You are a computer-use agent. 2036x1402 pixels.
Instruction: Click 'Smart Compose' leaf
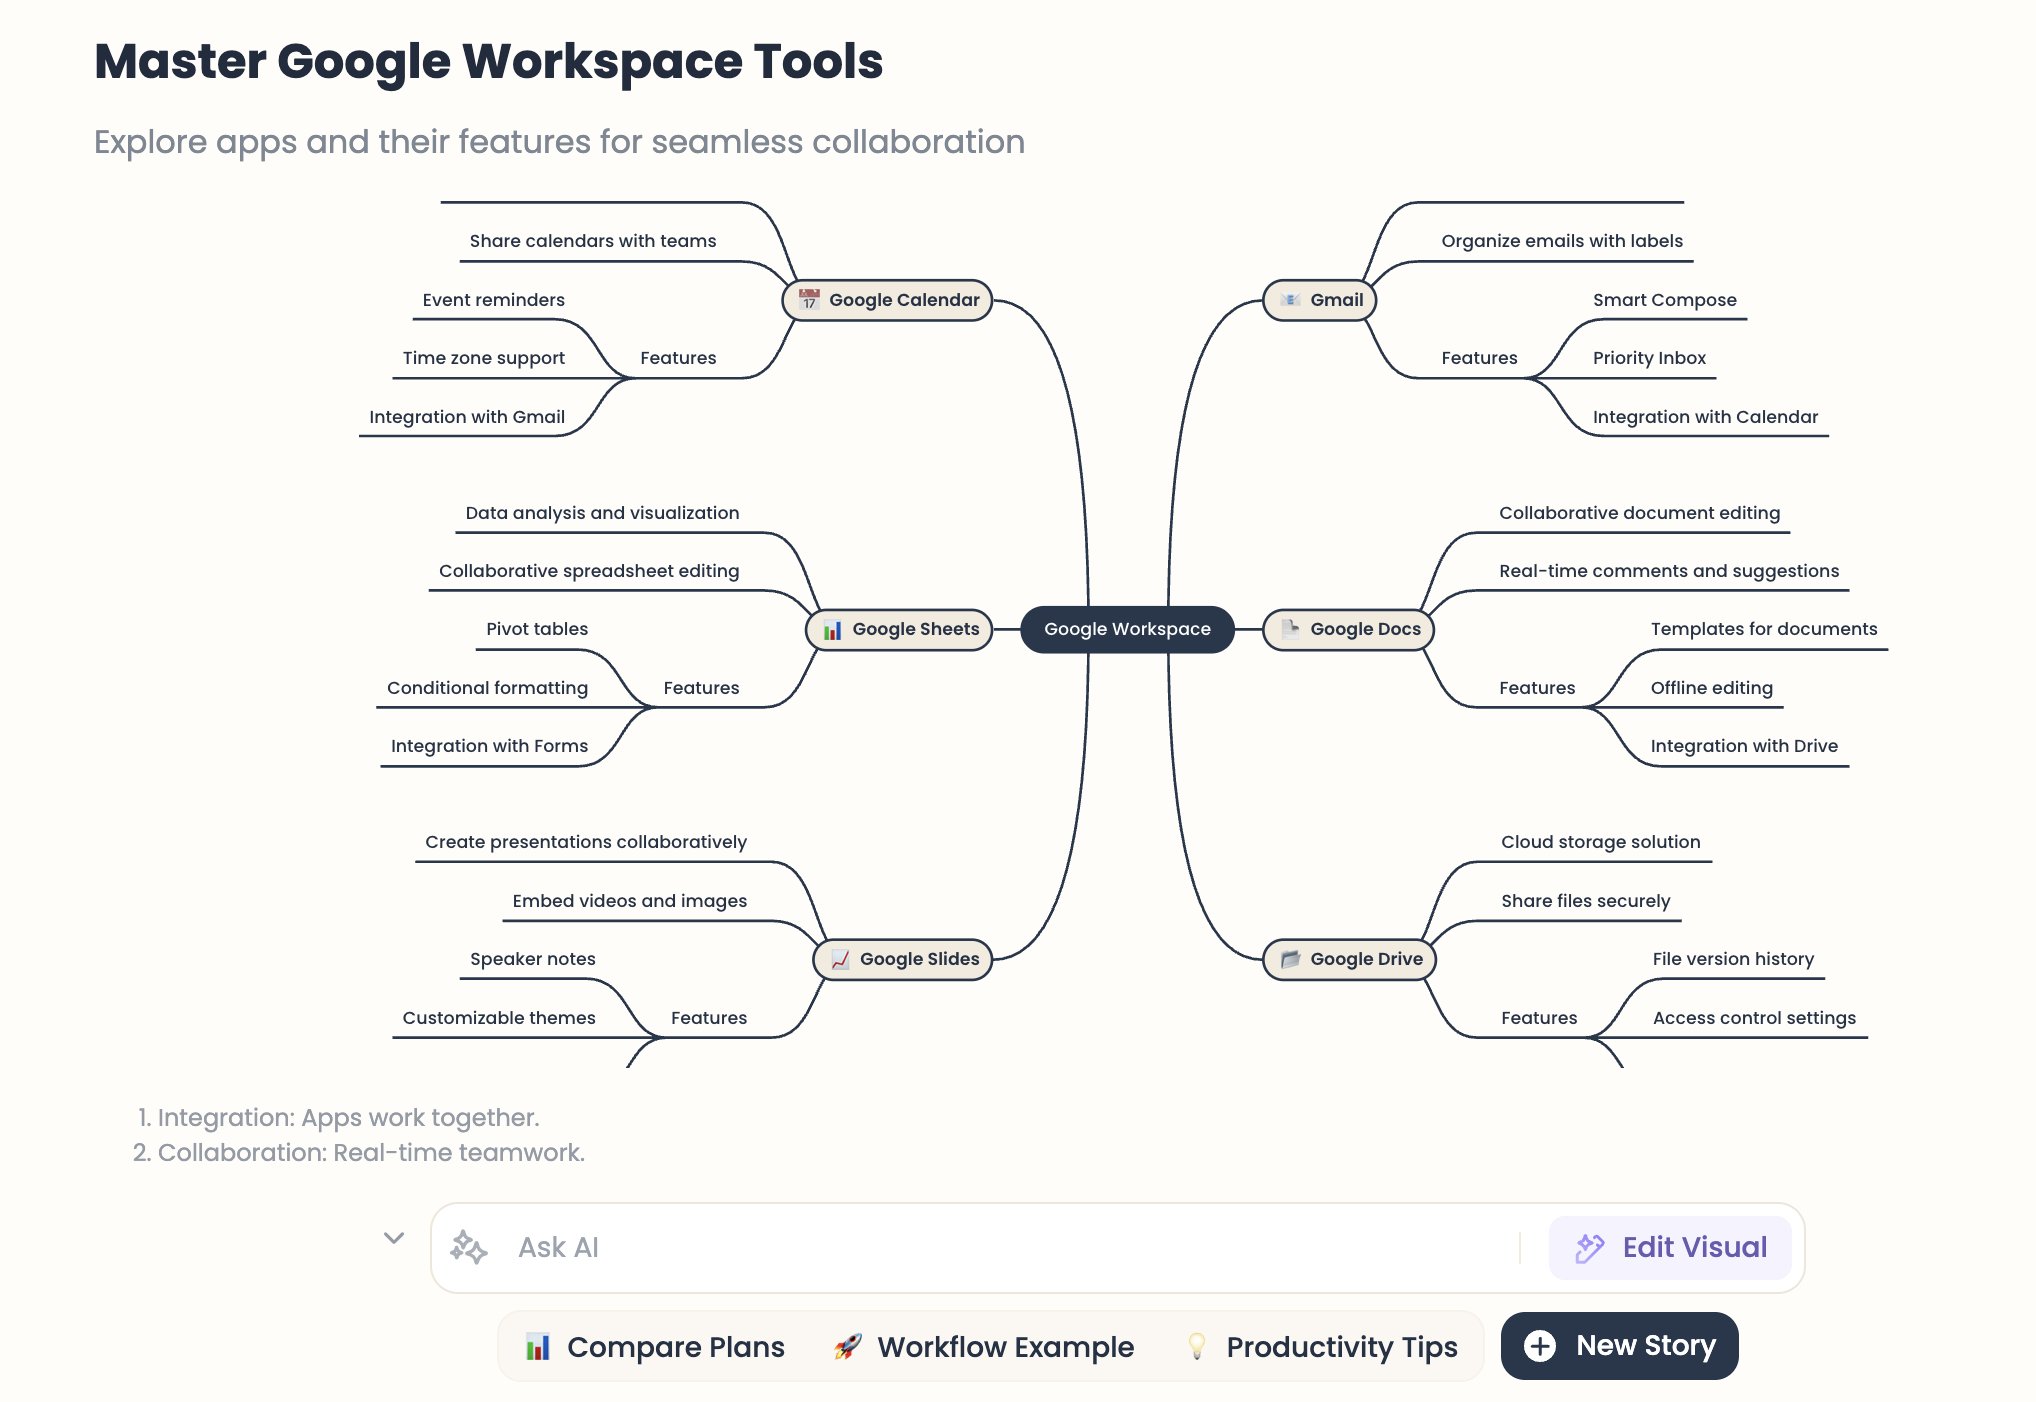pos(1665,300)
